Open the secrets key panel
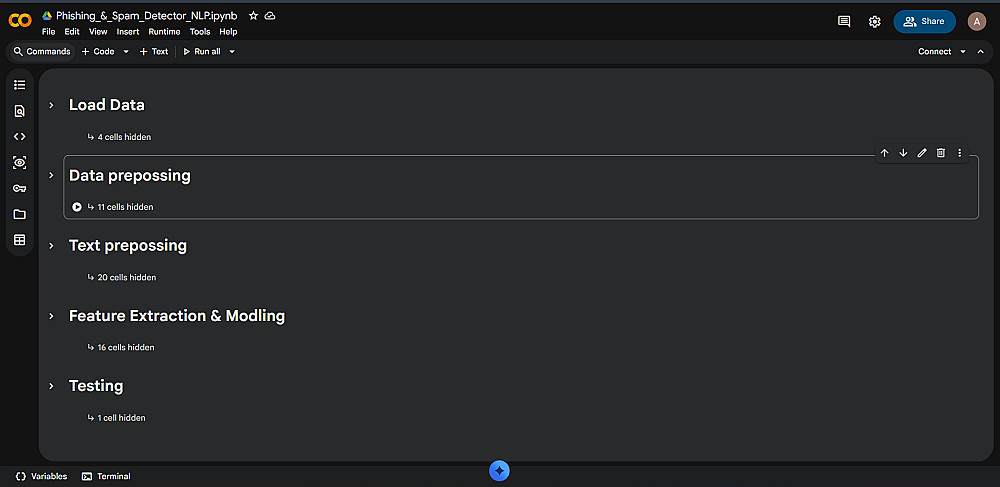Screen dimensions: 1000x487 coord(19,188)
